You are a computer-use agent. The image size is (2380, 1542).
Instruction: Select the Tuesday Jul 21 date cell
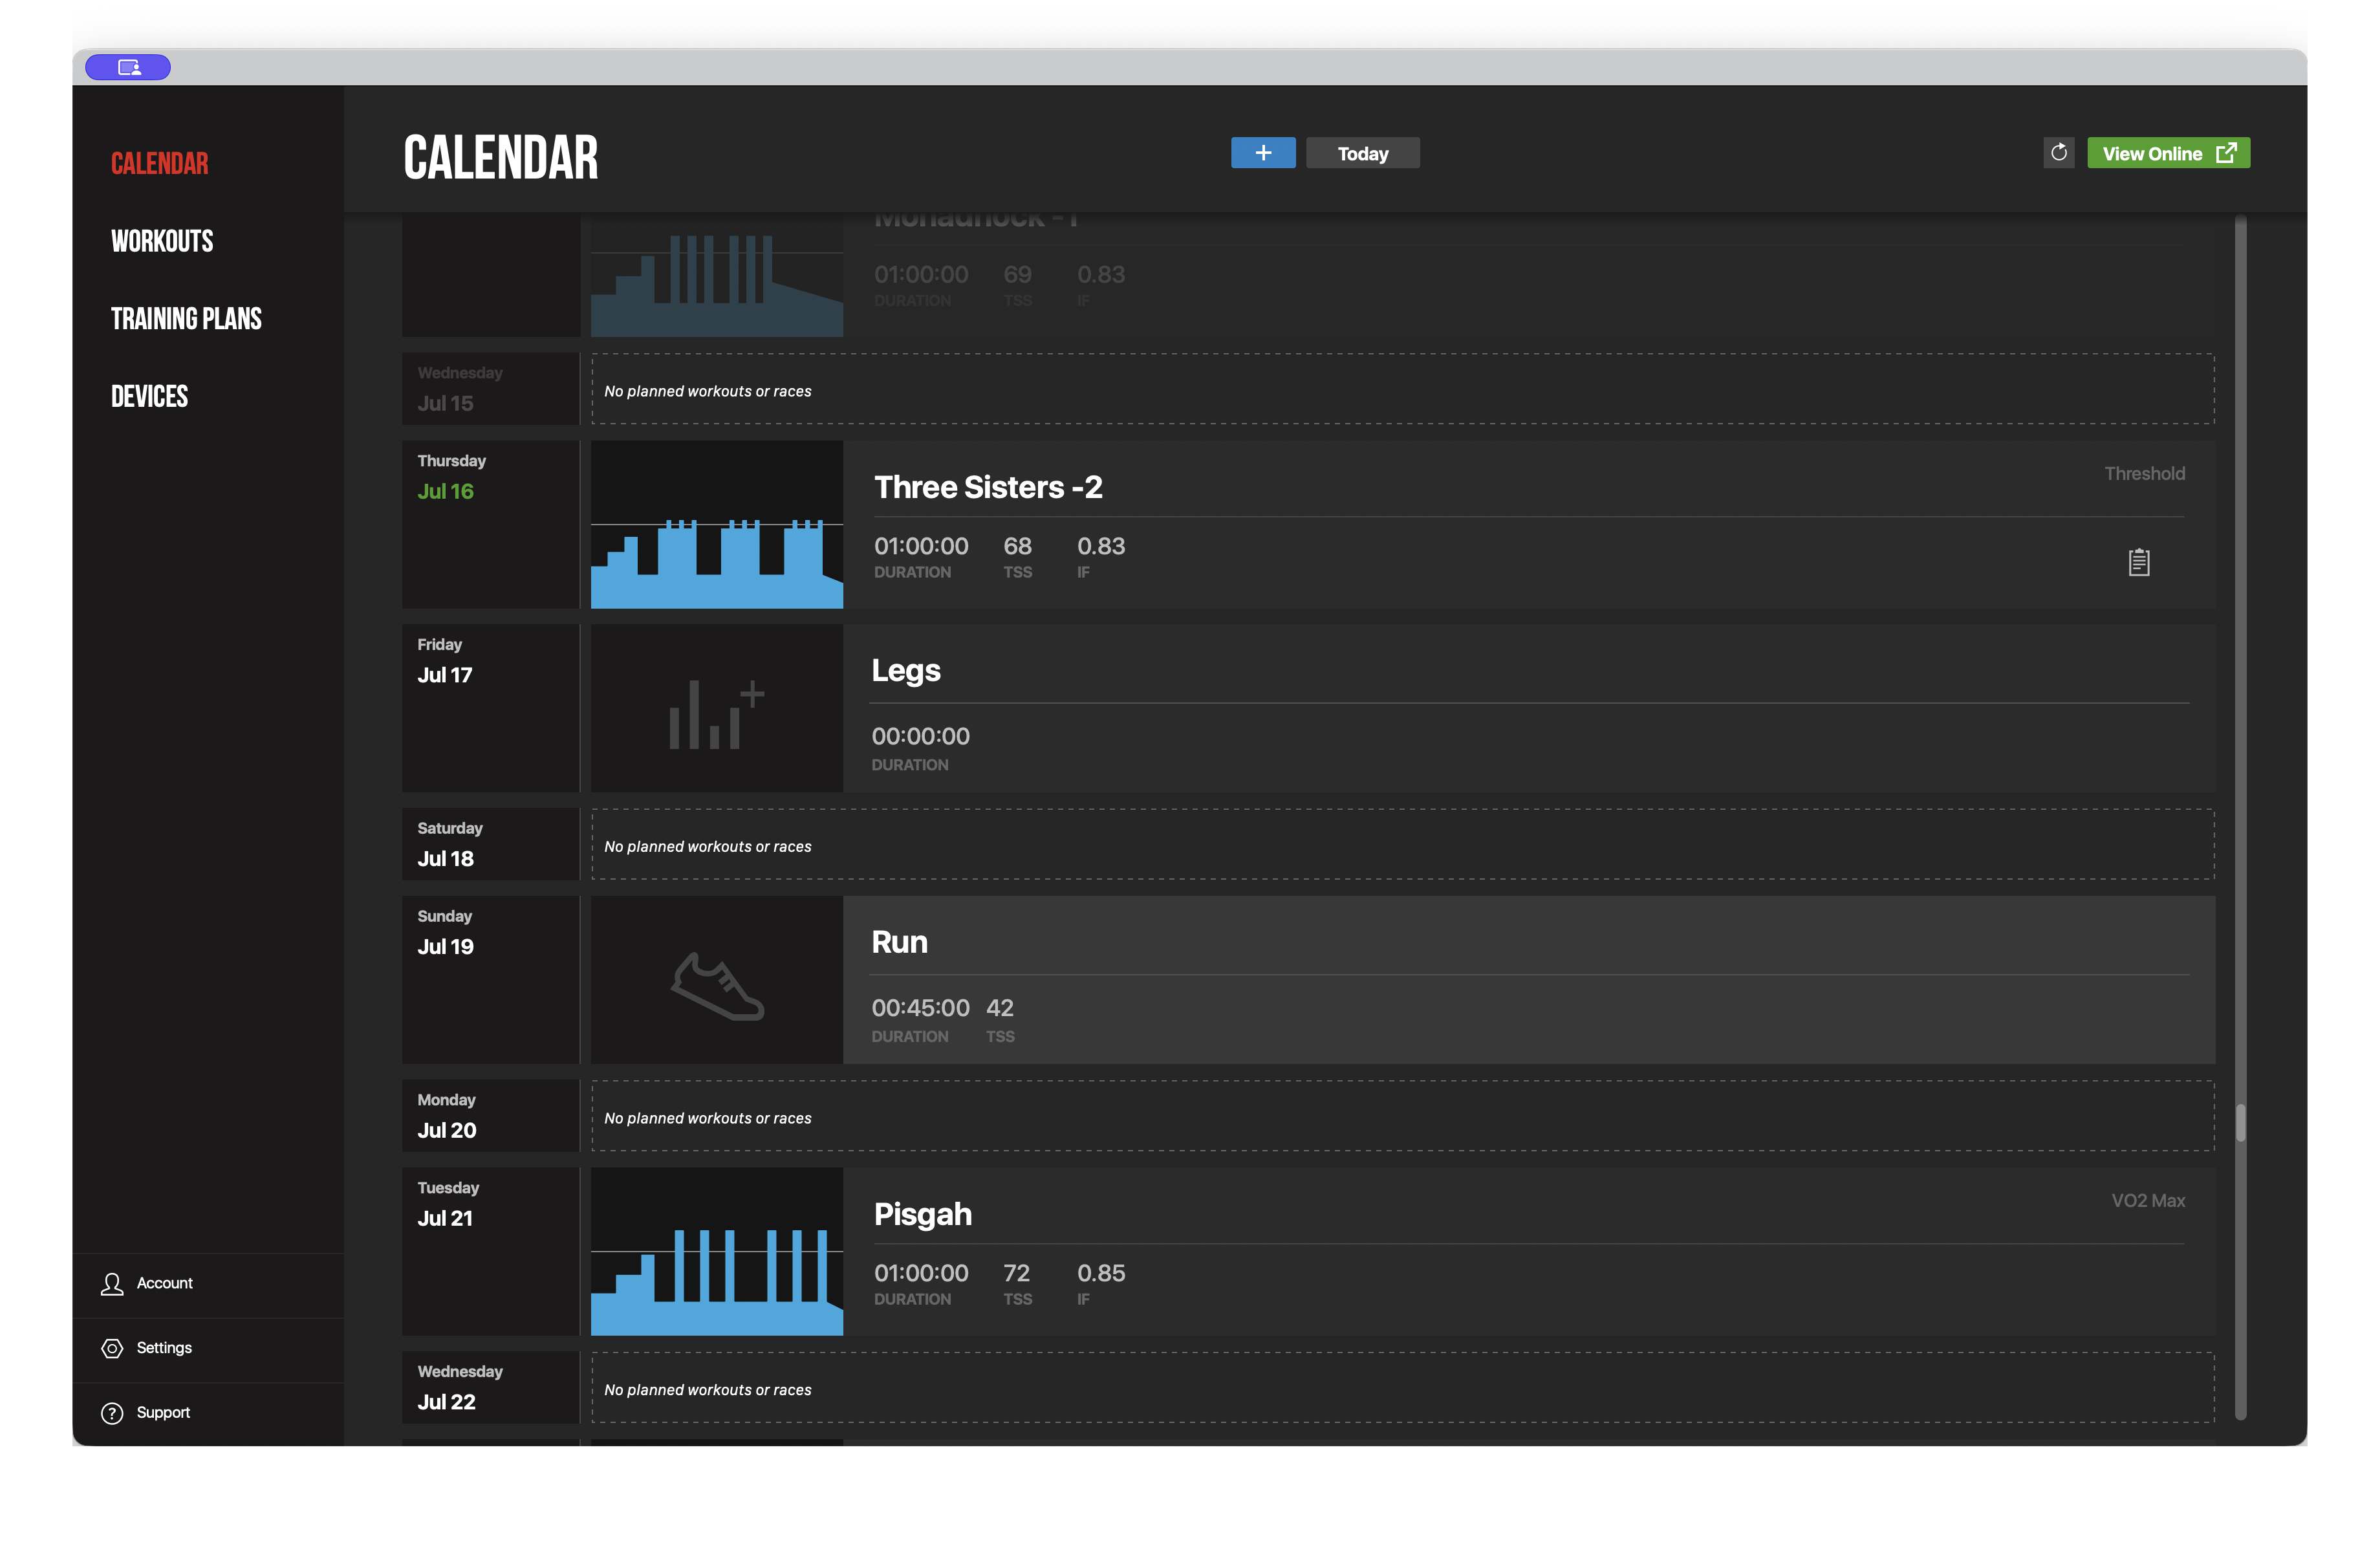(490, 1251)
